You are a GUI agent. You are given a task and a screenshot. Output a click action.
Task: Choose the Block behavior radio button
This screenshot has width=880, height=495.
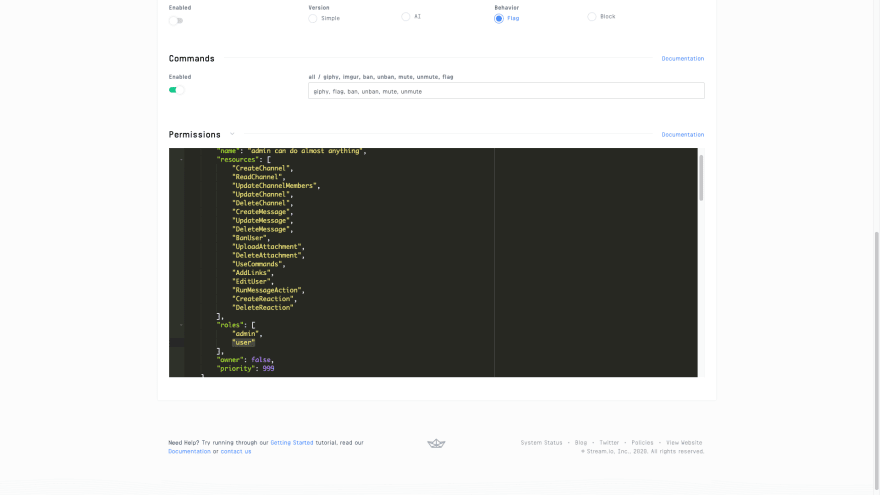coord(592,17)
